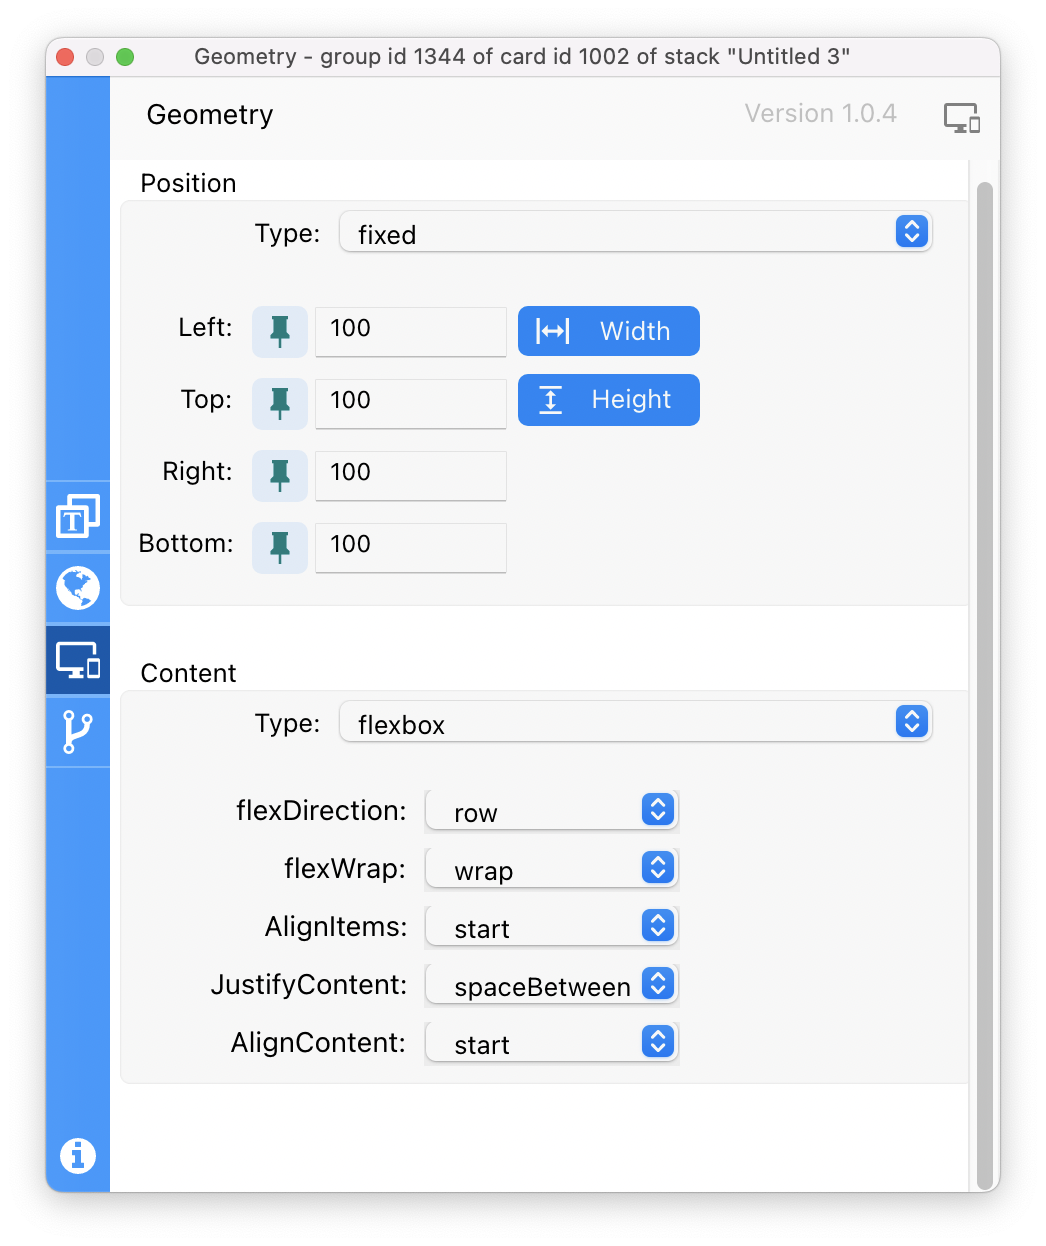Open the branch sidebar panel
Viewport: 1046px width, 1246px height.
click(x=78, y=732)
